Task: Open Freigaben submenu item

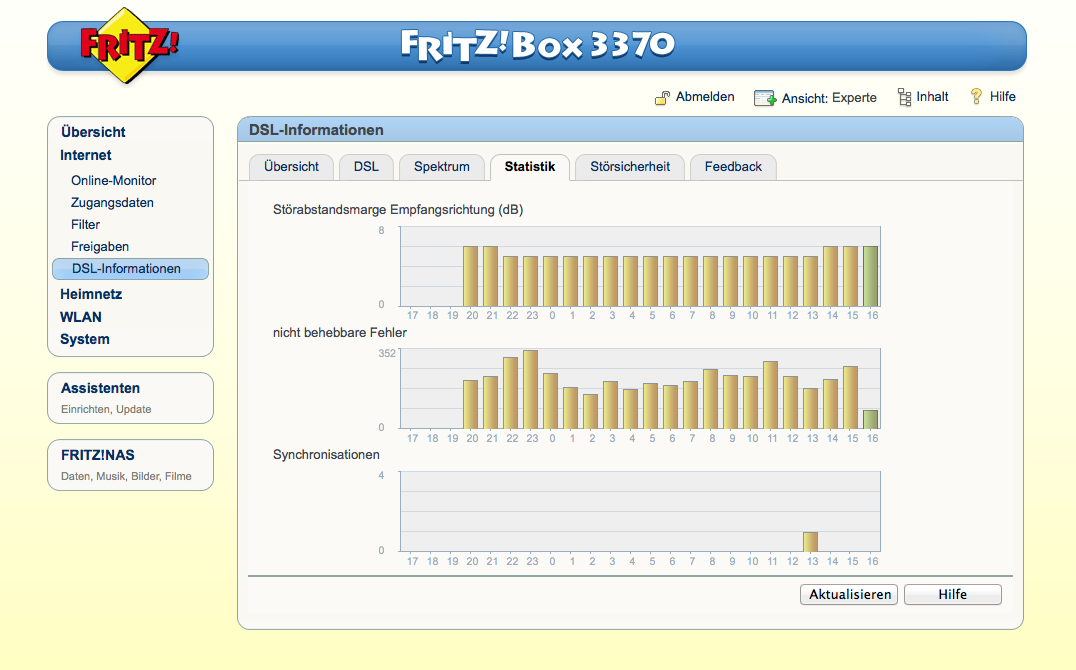Action: [100, 246]
